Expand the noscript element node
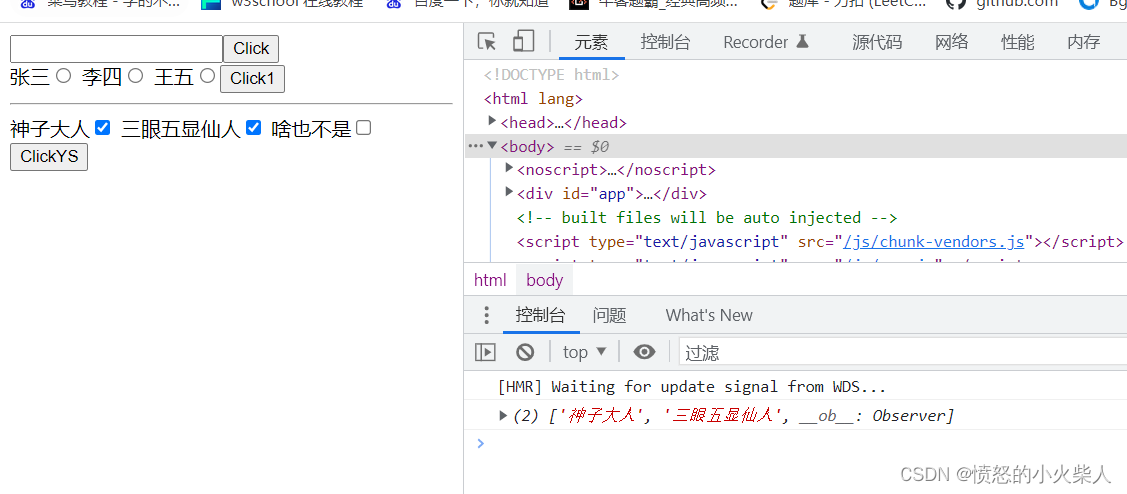This screenshot has width=1127, height=494. [510, 168]
